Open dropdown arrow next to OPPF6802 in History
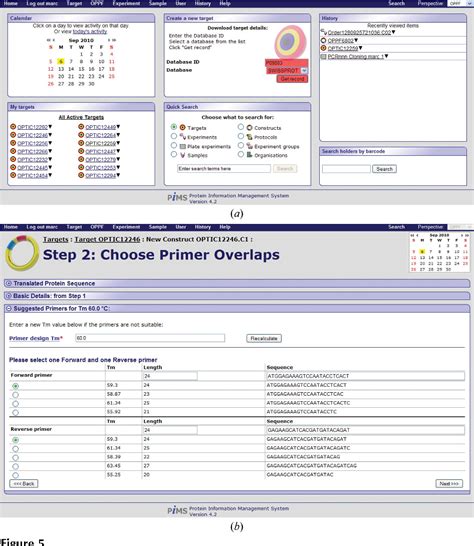This screenshot has width=474, height=546. pos(356,40)
